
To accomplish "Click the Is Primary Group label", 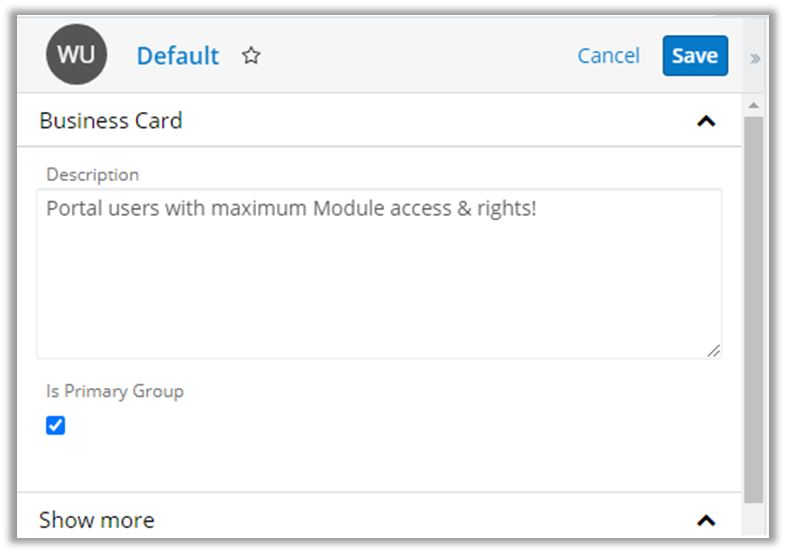I will (115, 391).
